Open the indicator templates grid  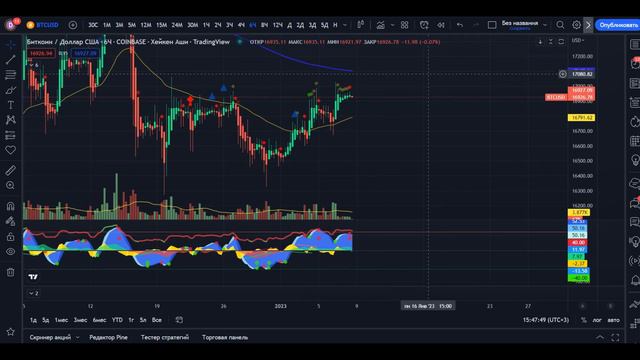pos(404,25)
